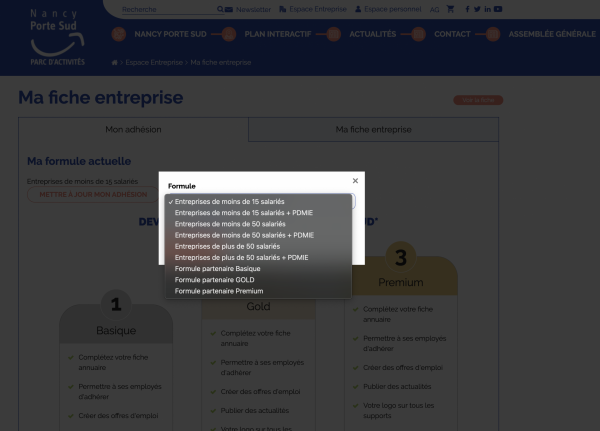
Task: Select Formule partenaire GOLD option
Action: [x=258, y=280]
